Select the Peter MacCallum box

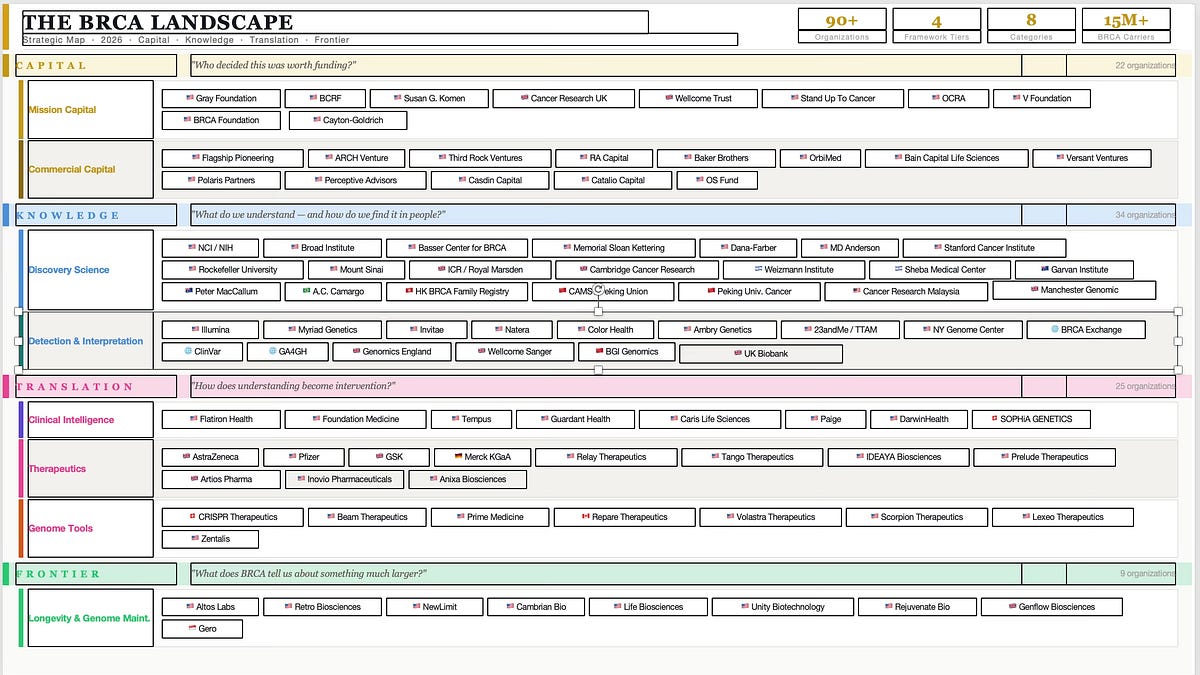(x=221, y=292)
